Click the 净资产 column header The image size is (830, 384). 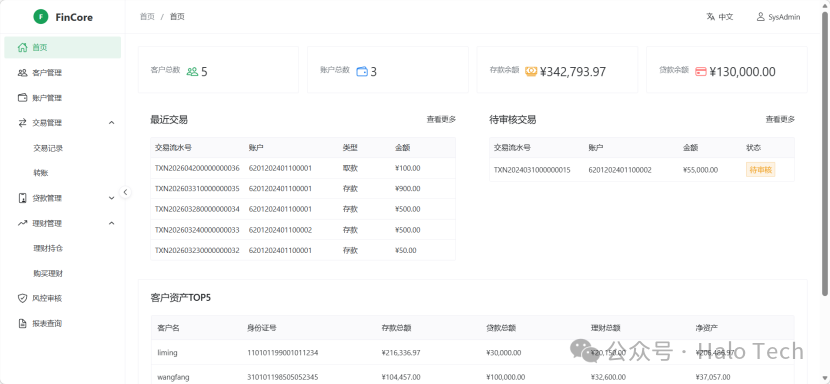tap(707, 328)
